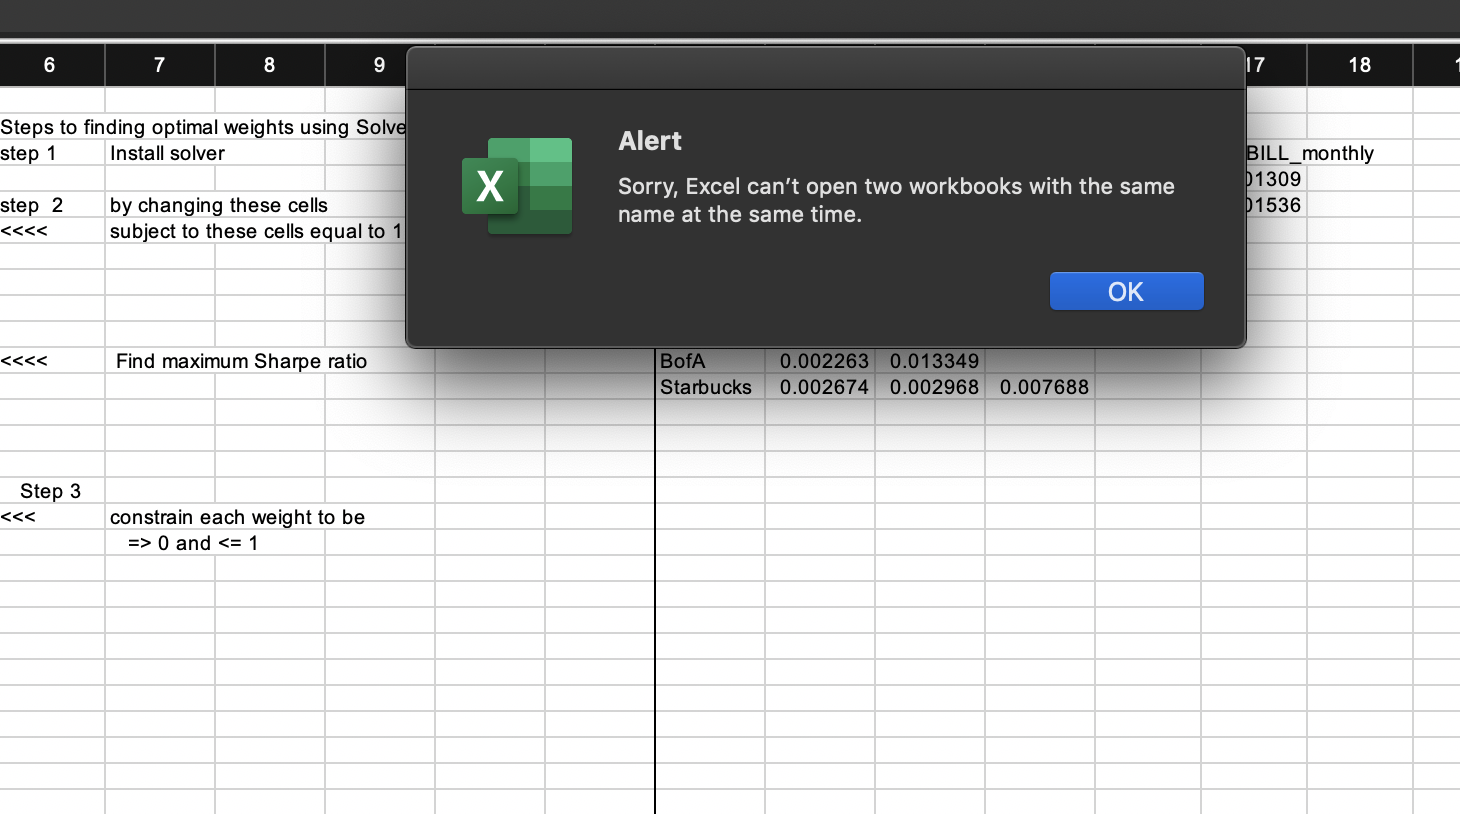Image resolution: width=1460 pixels, height=814 pixels.
Task: Click the Excel icon in the alert
Action: click(517, 186)
